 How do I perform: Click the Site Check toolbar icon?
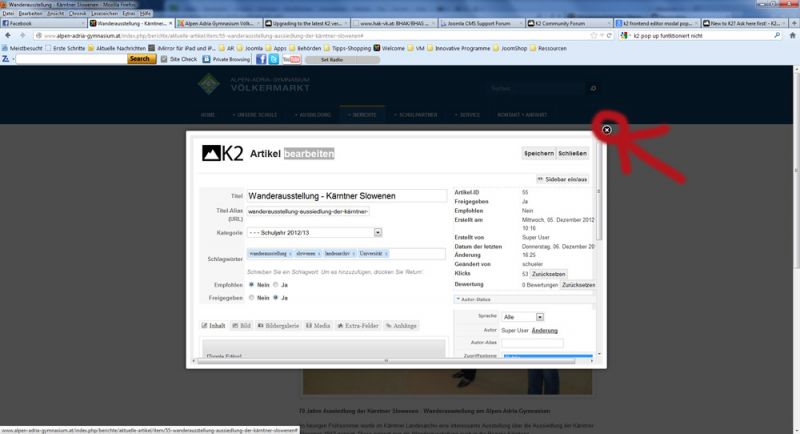pos(179,60)
